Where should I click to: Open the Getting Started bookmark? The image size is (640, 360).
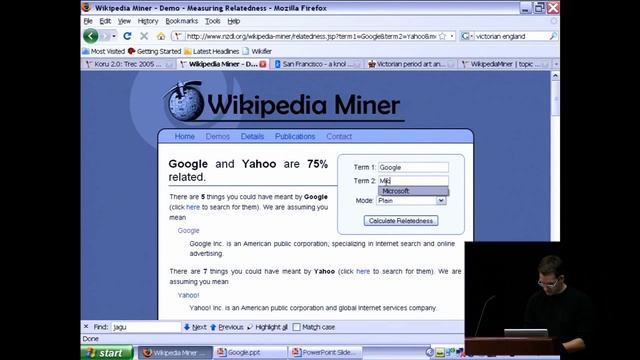click(x=154, y=51)
